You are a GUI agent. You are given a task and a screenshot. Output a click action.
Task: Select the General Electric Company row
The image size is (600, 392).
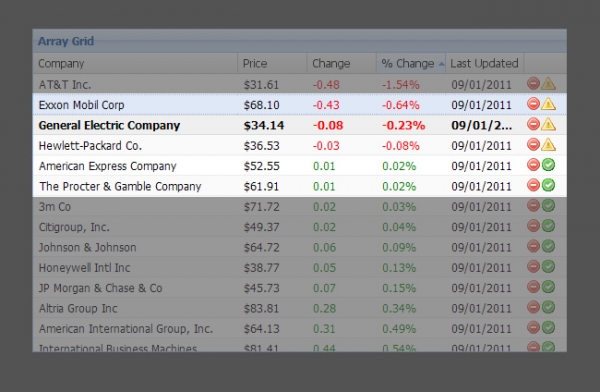coord(300,125)
